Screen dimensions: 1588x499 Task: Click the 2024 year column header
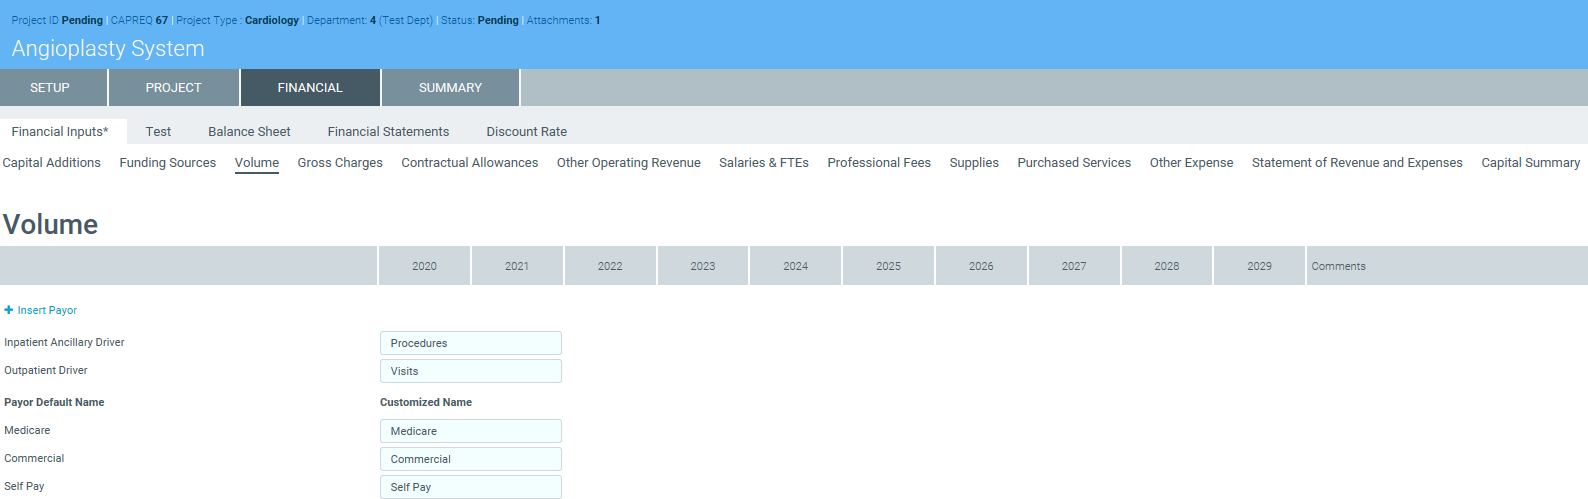coord(796,266)
